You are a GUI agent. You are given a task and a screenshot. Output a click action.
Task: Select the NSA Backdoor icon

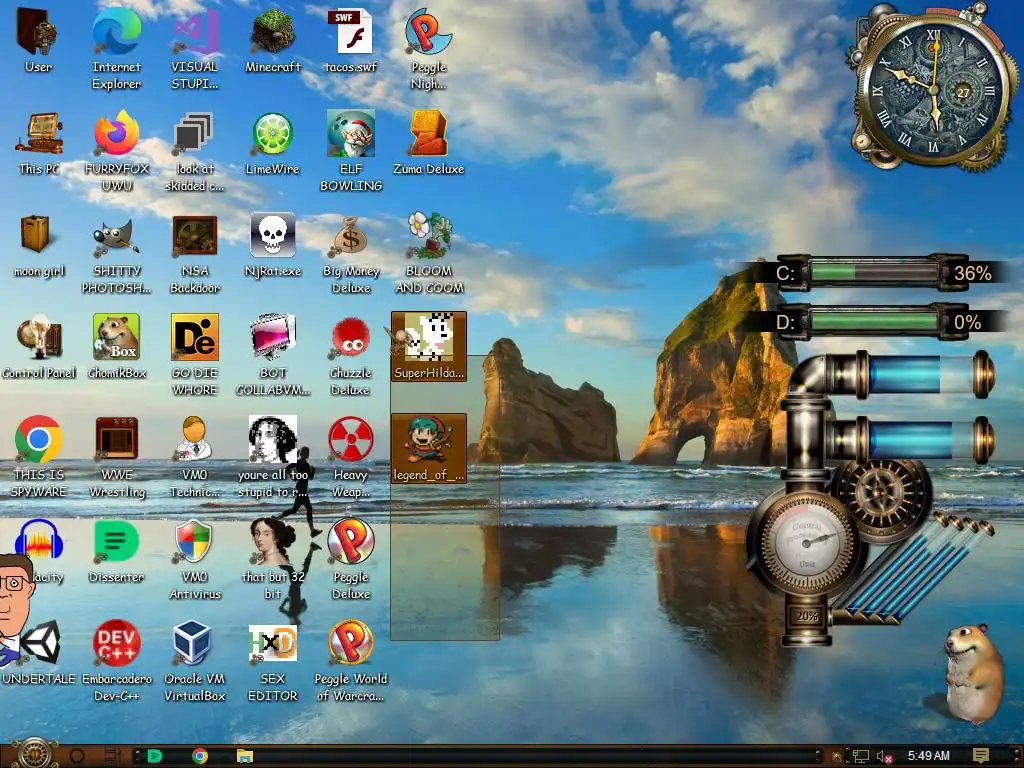pyautogui.click(x=195, y=253)
